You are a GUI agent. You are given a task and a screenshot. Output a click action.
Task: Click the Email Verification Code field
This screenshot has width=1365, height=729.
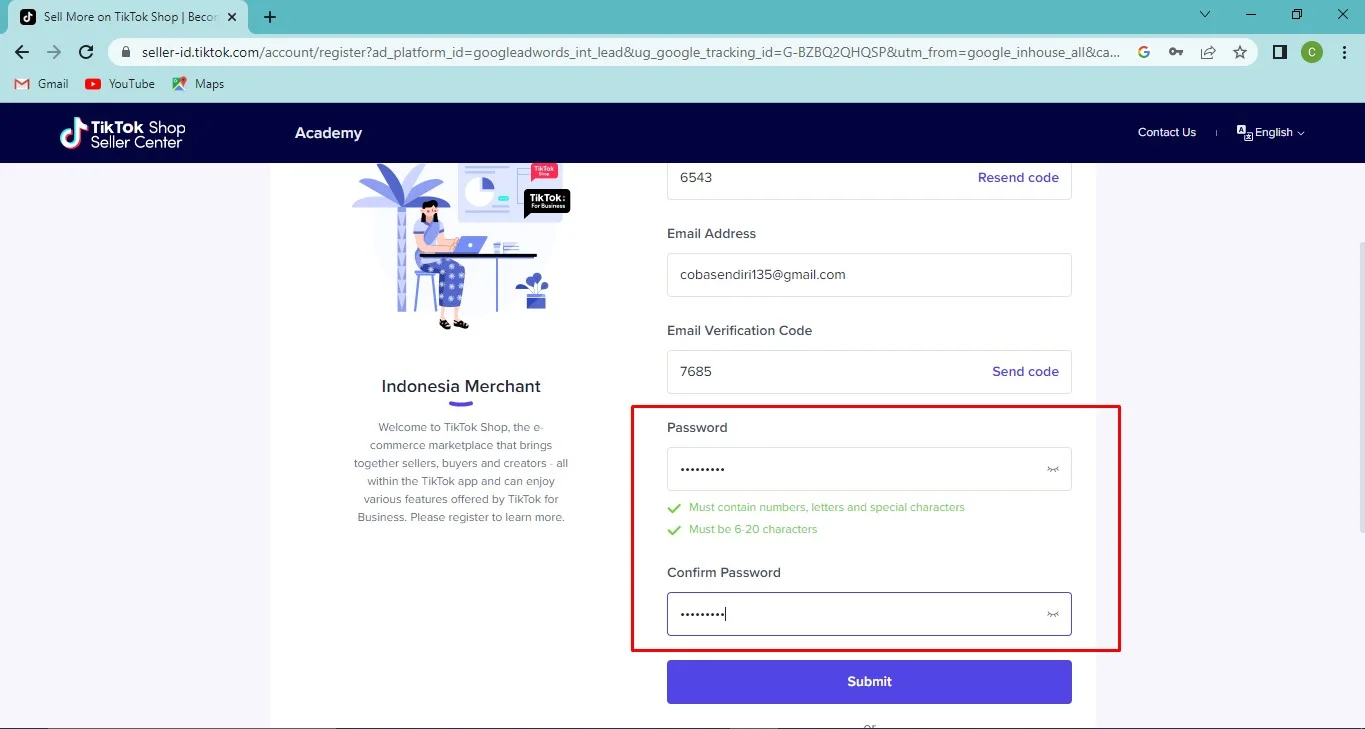pos(869,371)
